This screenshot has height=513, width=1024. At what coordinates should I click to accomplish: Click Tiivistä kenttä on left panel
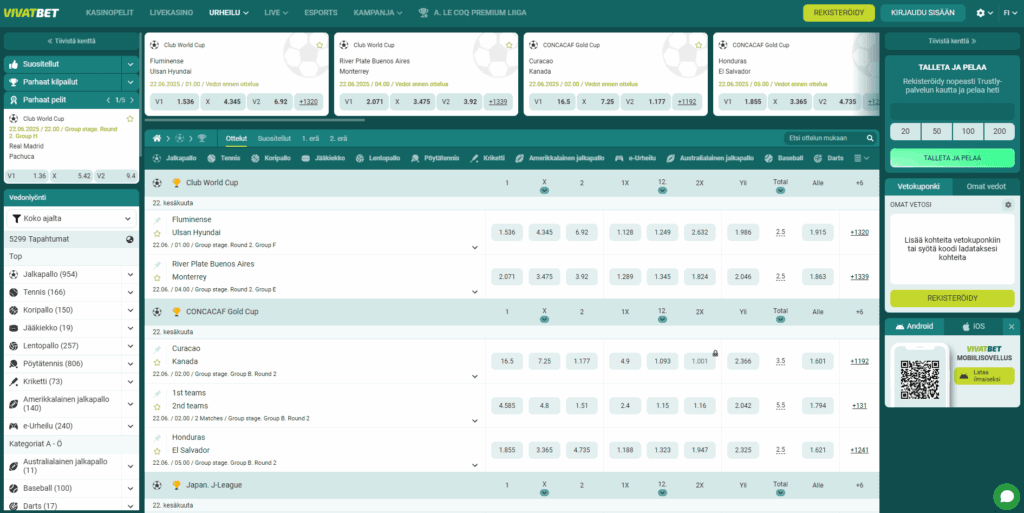tap(71, 40)
